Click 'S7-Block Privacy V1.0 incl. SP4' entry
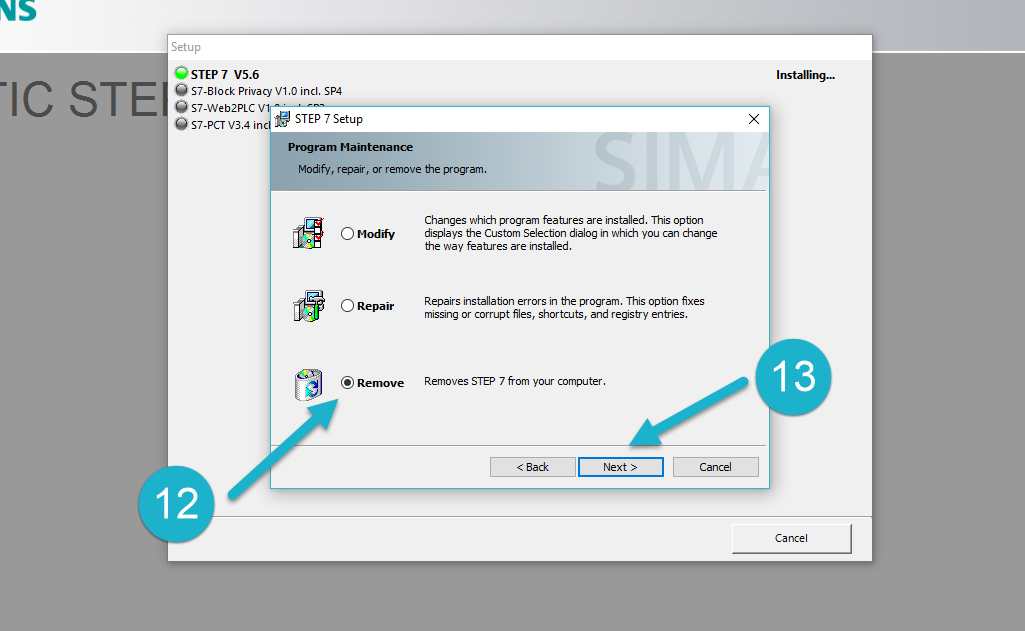Viewport: 1025px width, 631px height. click(266, 91)
